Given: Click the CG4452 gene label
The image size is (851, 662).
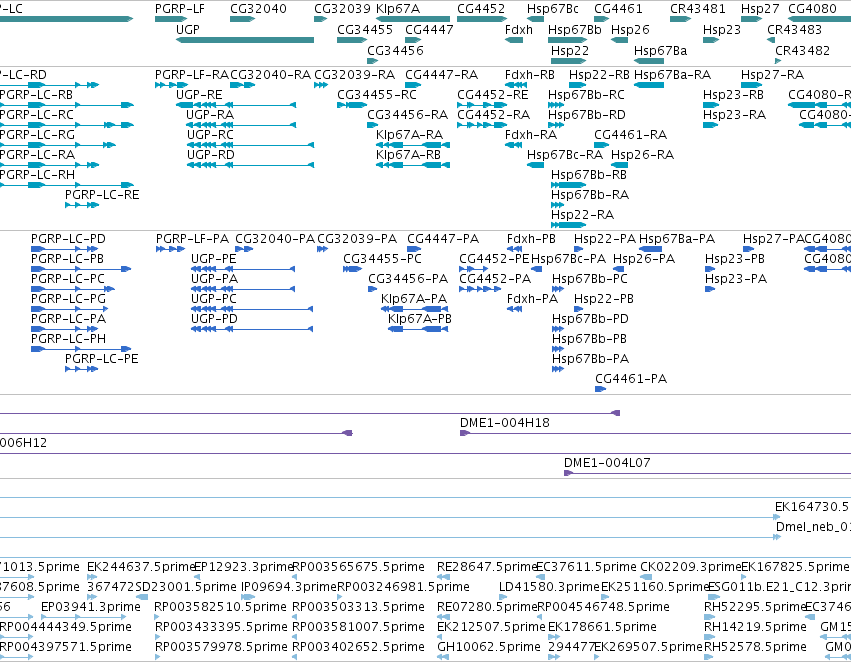Looking at the screenshot, I should (481, 9).
